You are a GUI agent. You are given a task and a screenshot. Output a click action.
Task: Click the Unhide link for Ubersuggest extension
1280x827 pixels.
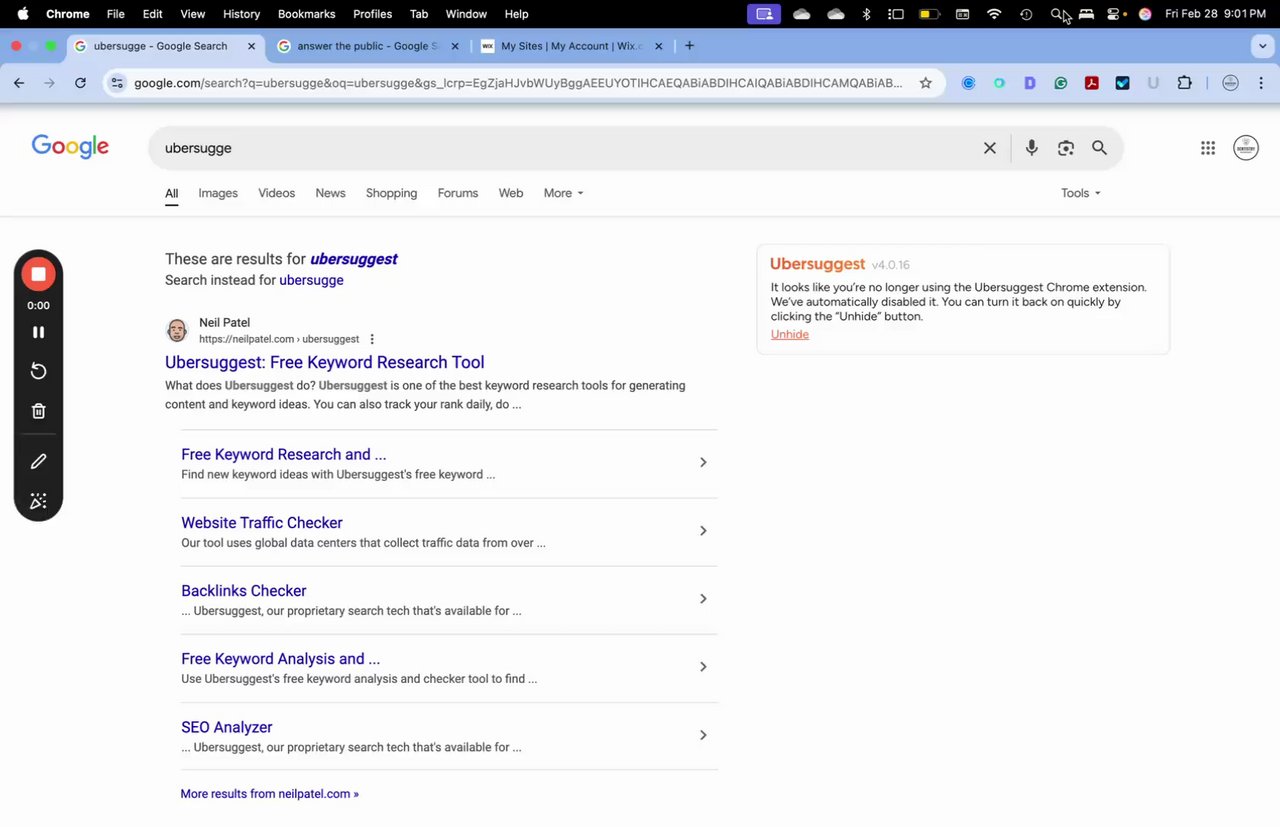coord(790,334)
